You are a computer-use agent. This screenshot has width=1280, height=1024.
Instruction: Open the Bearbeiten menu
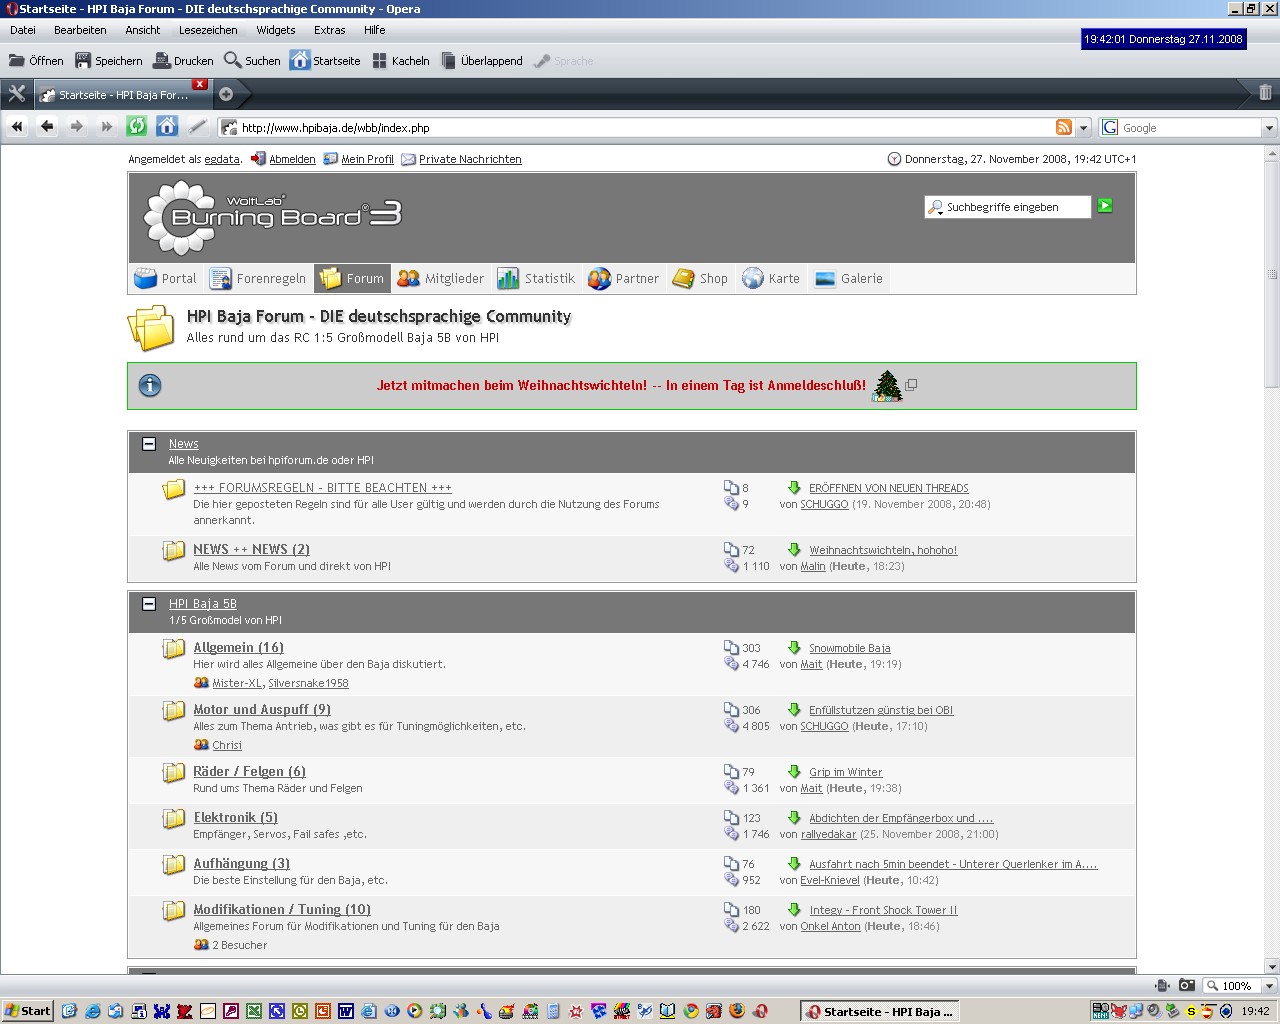[80, 30]
